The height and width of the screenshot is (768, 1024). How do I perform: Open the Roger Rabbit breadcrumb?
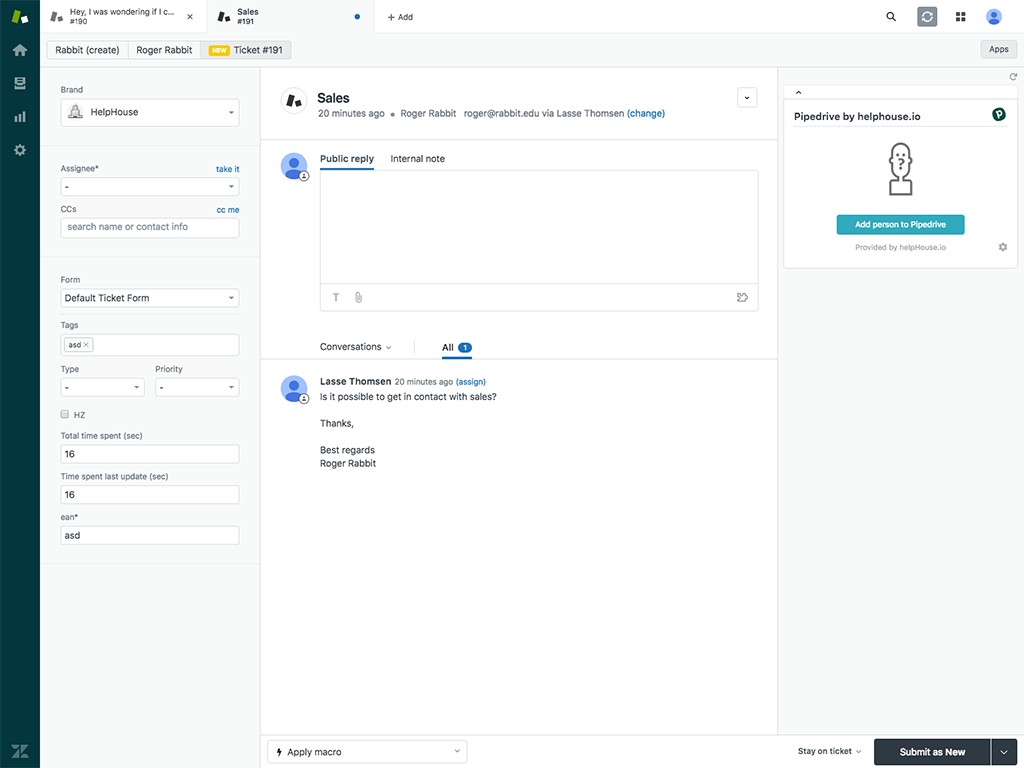(x=164, y=50)
